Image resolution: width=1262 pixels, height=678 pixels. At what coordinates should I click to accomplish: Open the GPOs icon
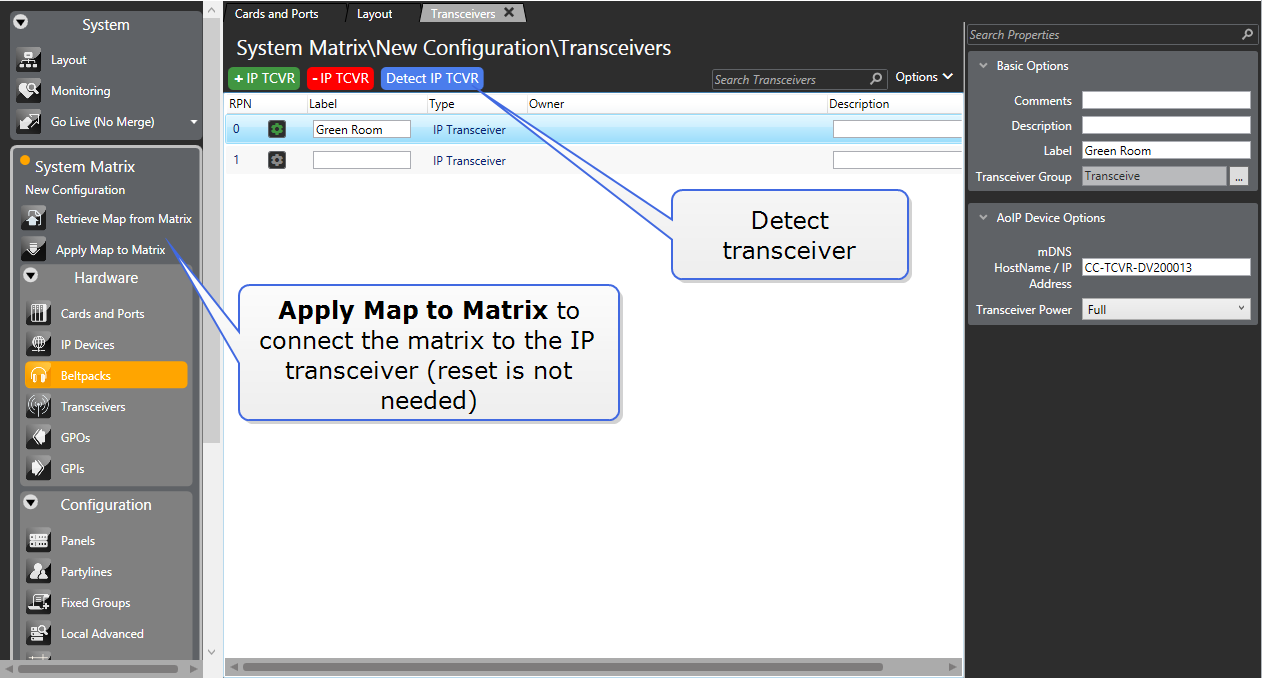coord(39,438)
